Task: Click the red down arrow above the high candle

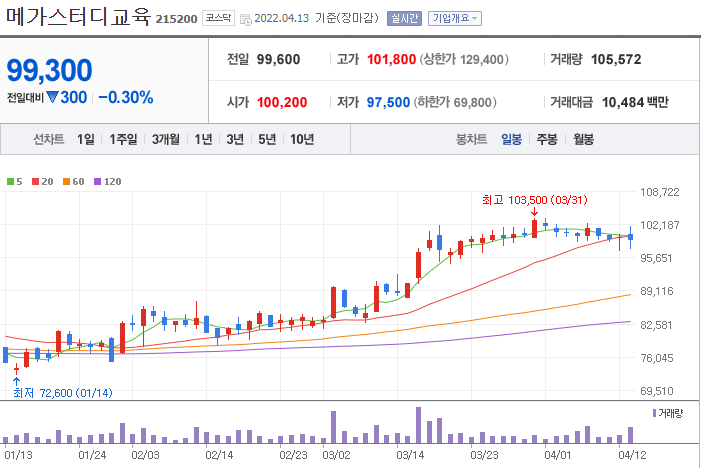Action: click(x=534, y=212)
